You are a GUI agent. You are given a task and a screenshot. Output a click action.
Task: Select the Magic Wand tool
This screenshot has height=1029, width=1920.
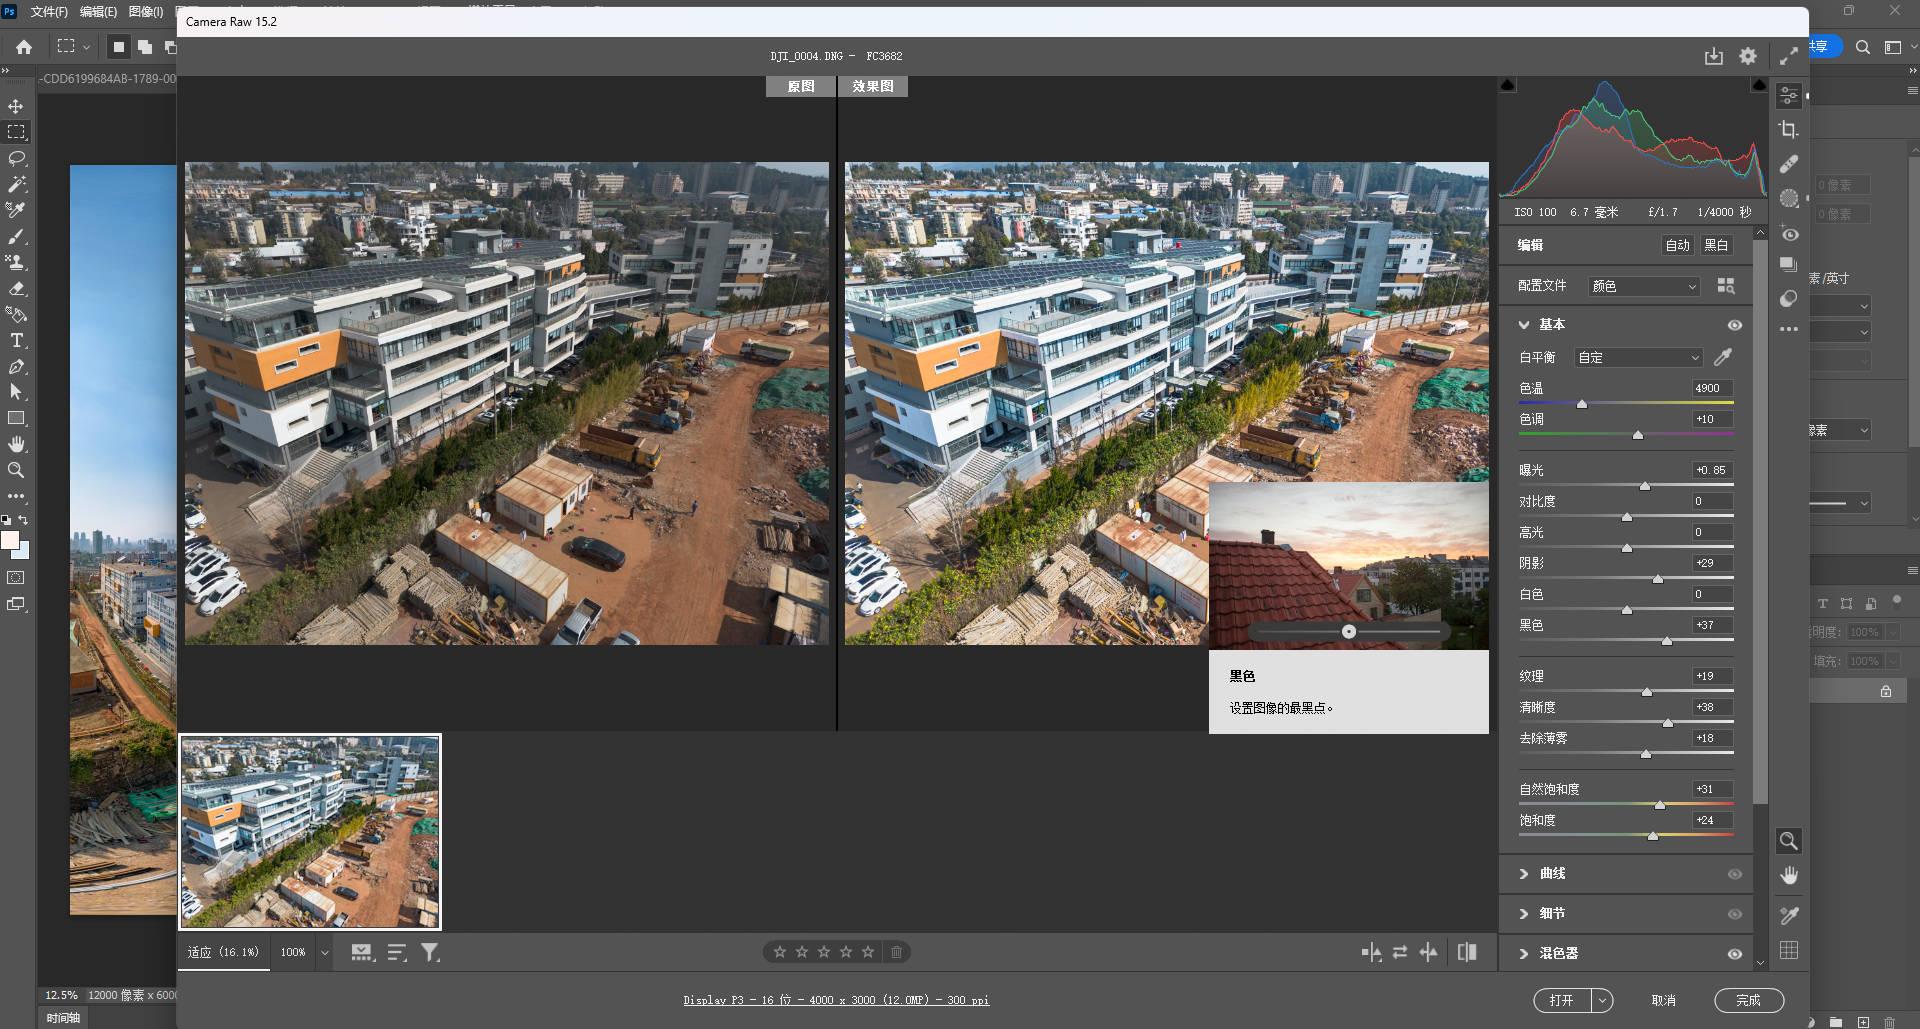[x=16, y=184]
